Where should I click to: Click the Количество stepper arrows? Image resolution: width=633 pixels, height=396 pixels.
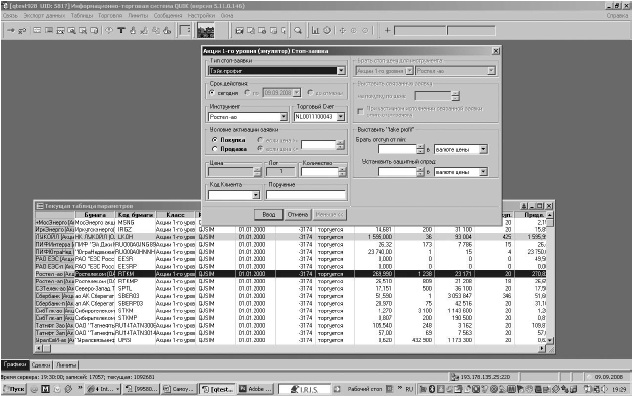(342, 172)
